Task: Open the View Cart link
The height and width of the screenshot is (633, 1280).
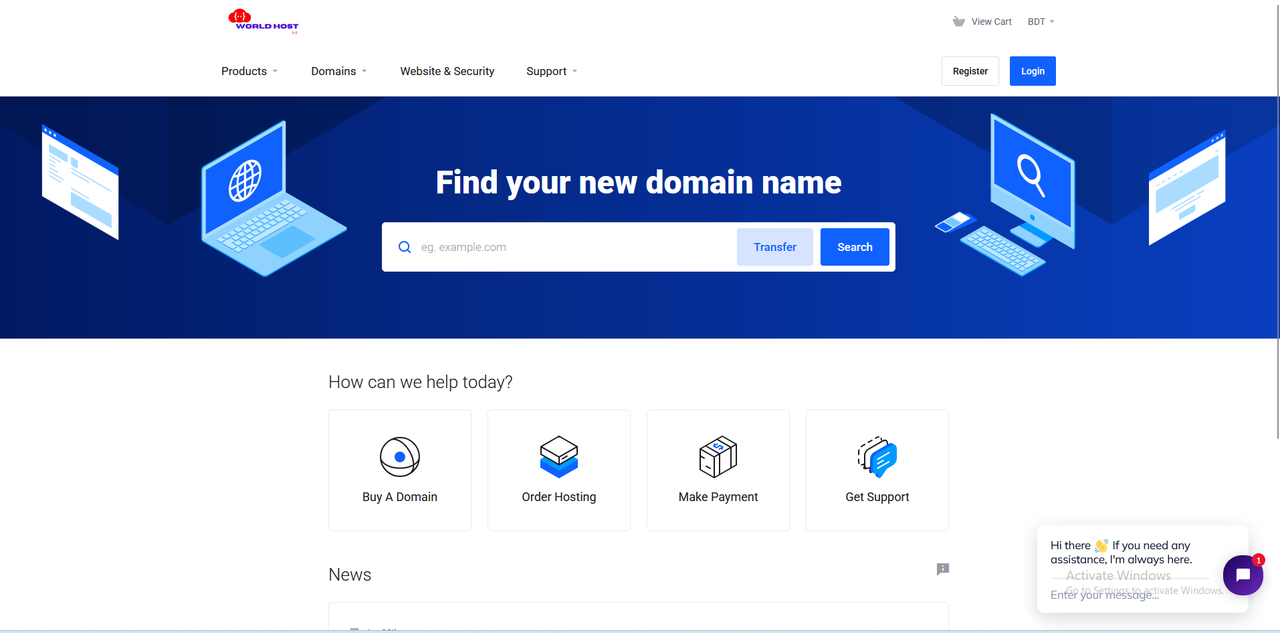Action: (x=991, y=21)
